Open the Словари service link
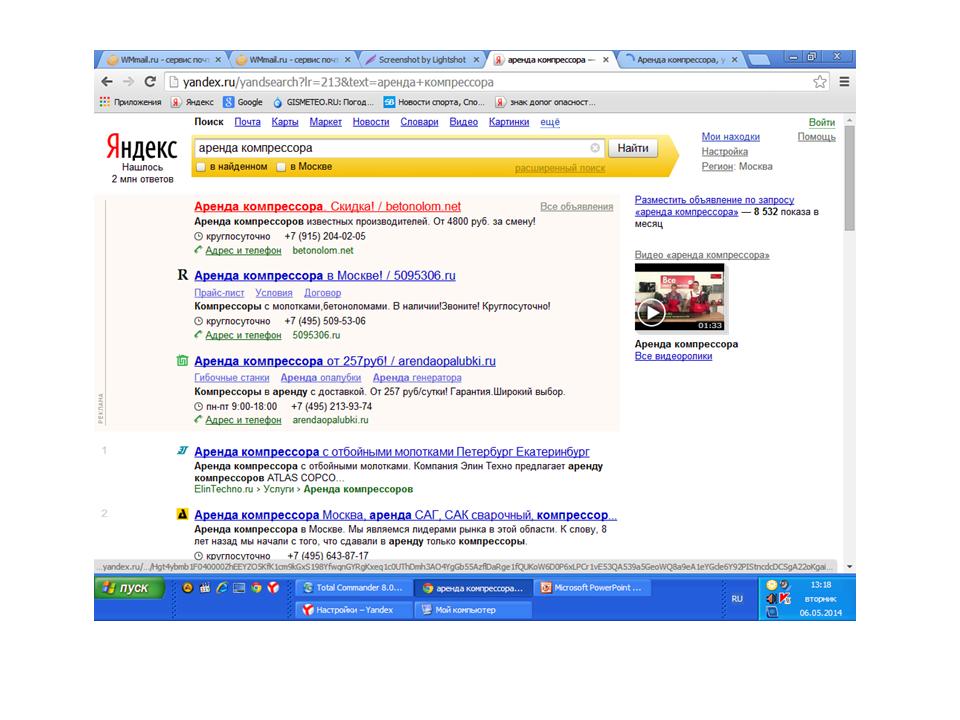The width and height of the screenshot is (960, 720). click(419, 122)
